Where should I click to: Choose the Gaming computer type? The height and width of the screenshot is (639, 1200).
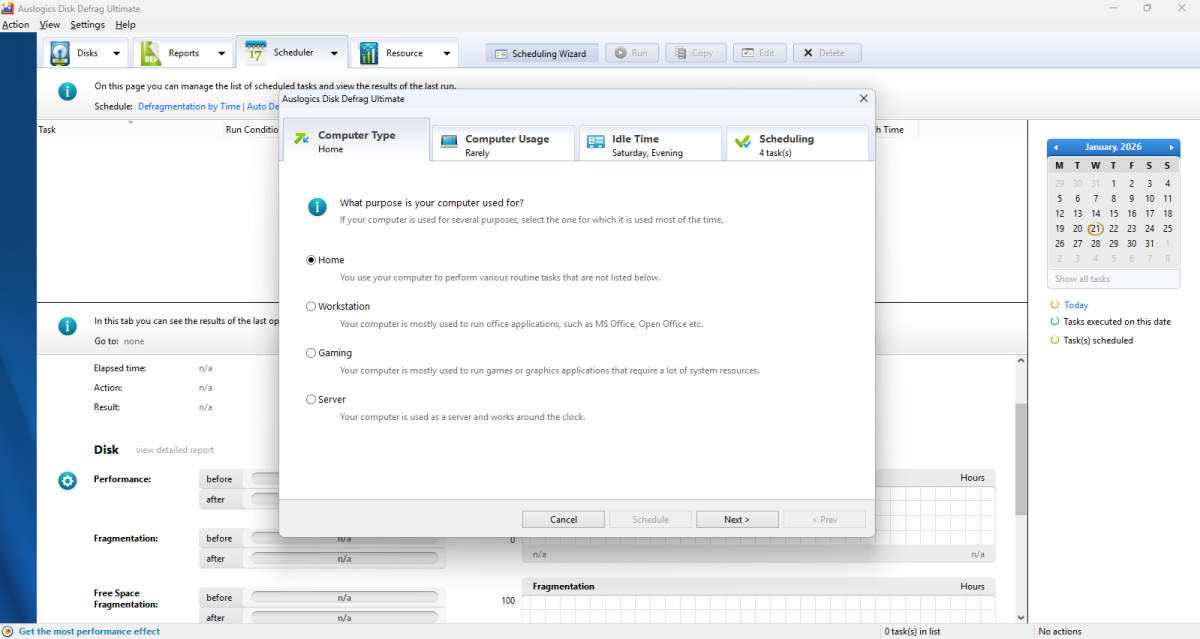pos(311,353)
